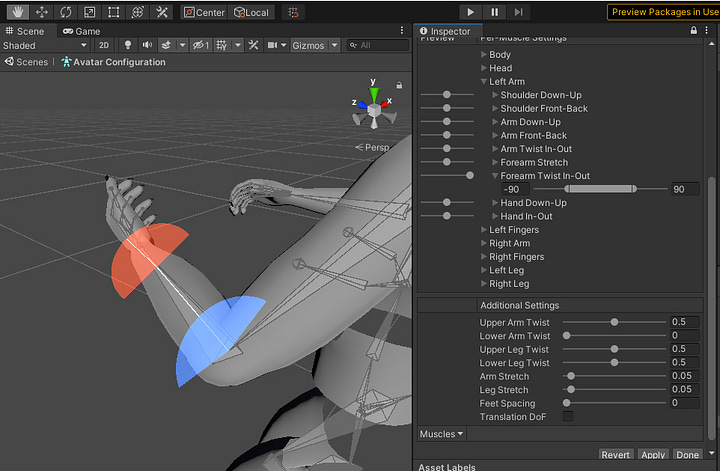This screenshot has height=471, width=720.
Task: Open the scene camera settings
Action: (277, 45)
